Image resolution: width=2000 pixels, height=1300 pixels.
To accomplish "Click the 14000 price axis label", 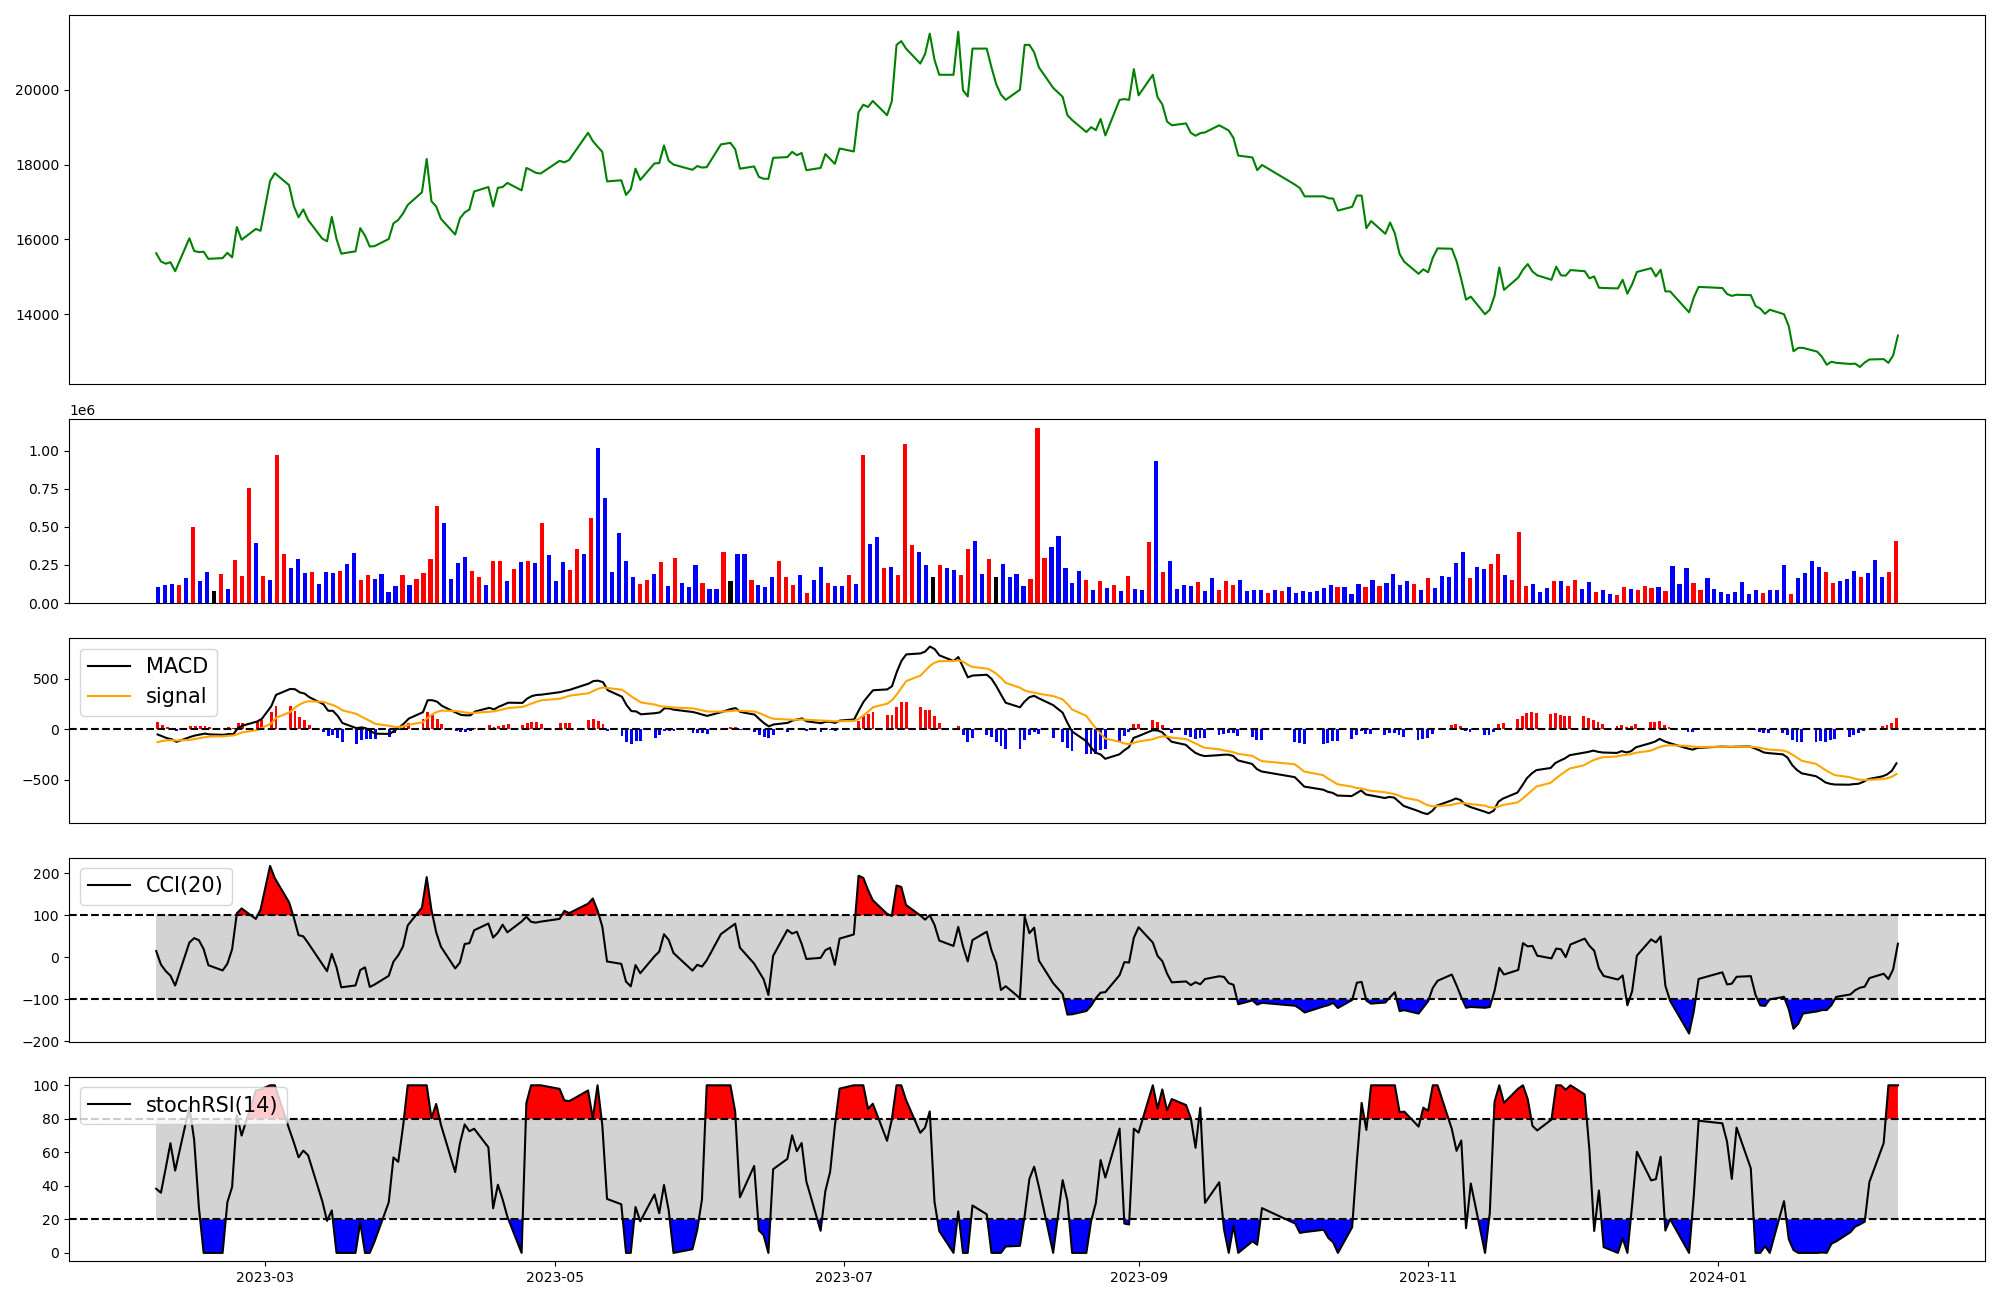I will click(37, 315).
